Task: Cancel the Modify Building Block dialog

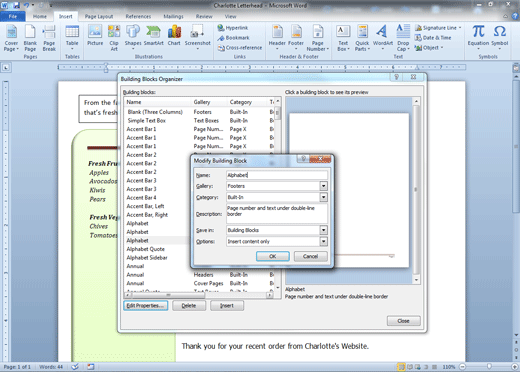Action: tap(310, 256)
